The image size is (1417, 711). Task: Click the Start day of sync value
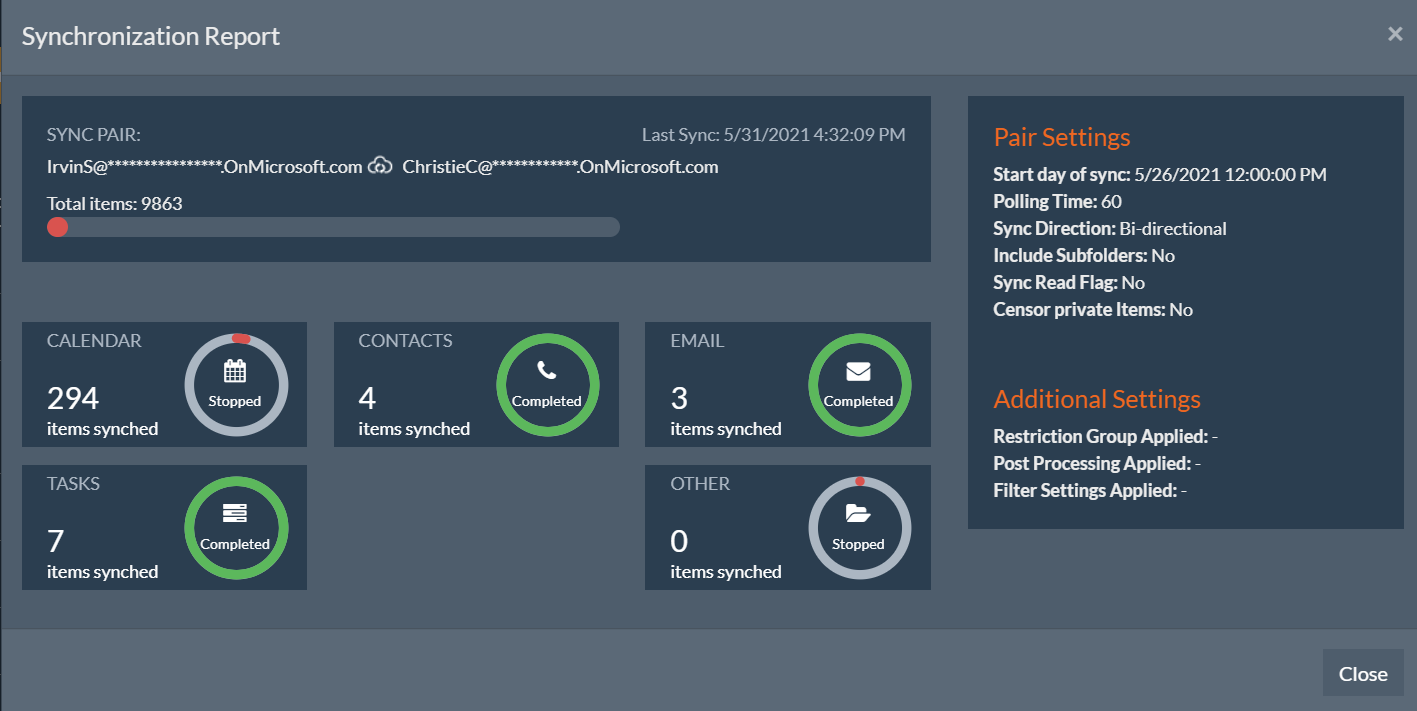[x=1230, y=174]
